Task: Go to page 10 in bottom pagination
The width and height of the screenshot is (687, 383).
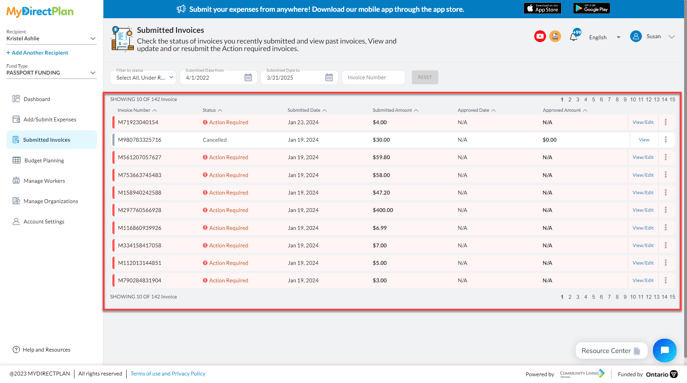Action: tap(633, 297)
